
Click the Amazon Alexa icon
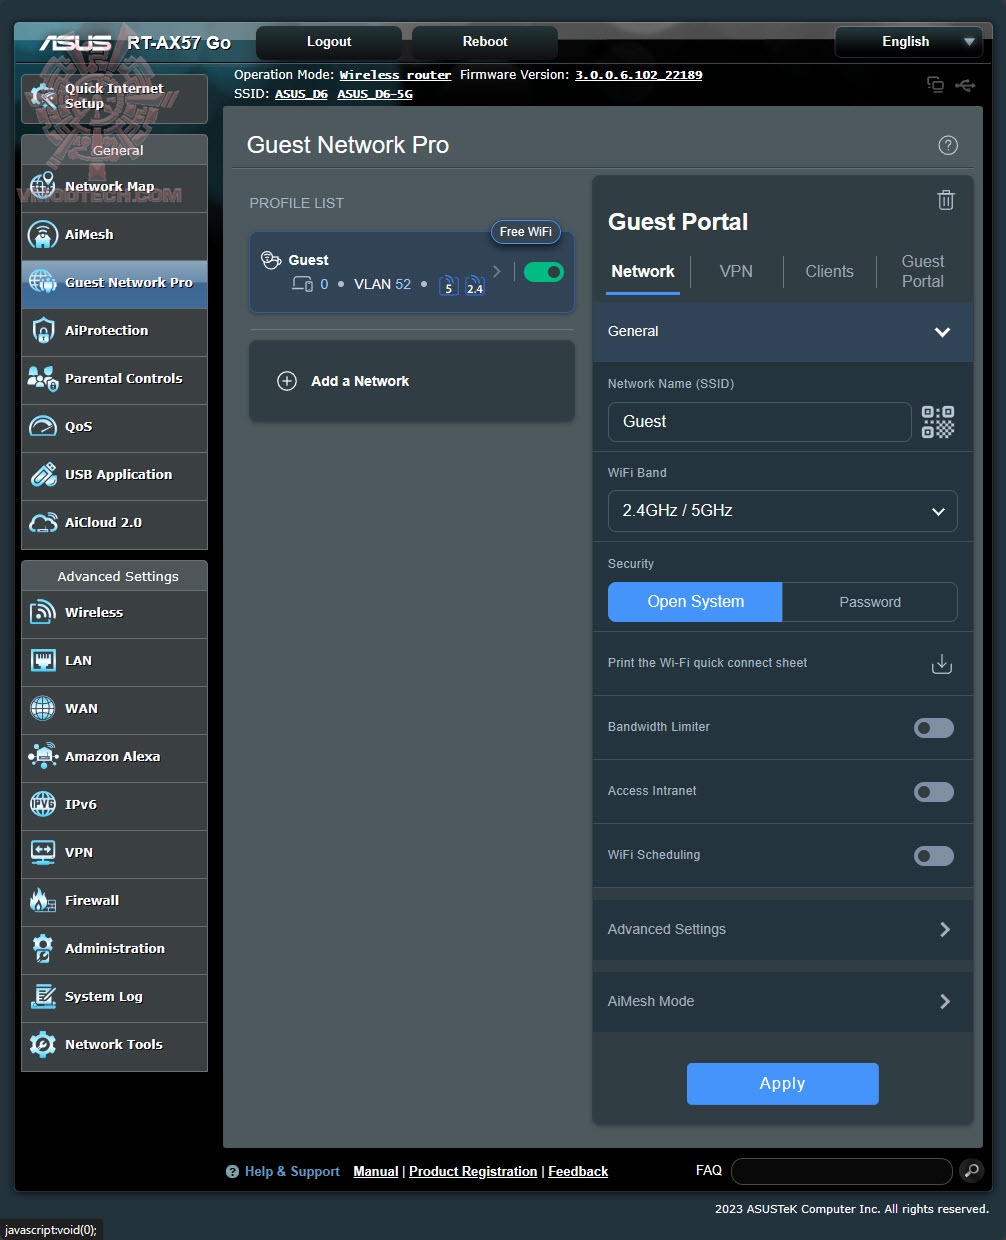click(x=43, y=756)
